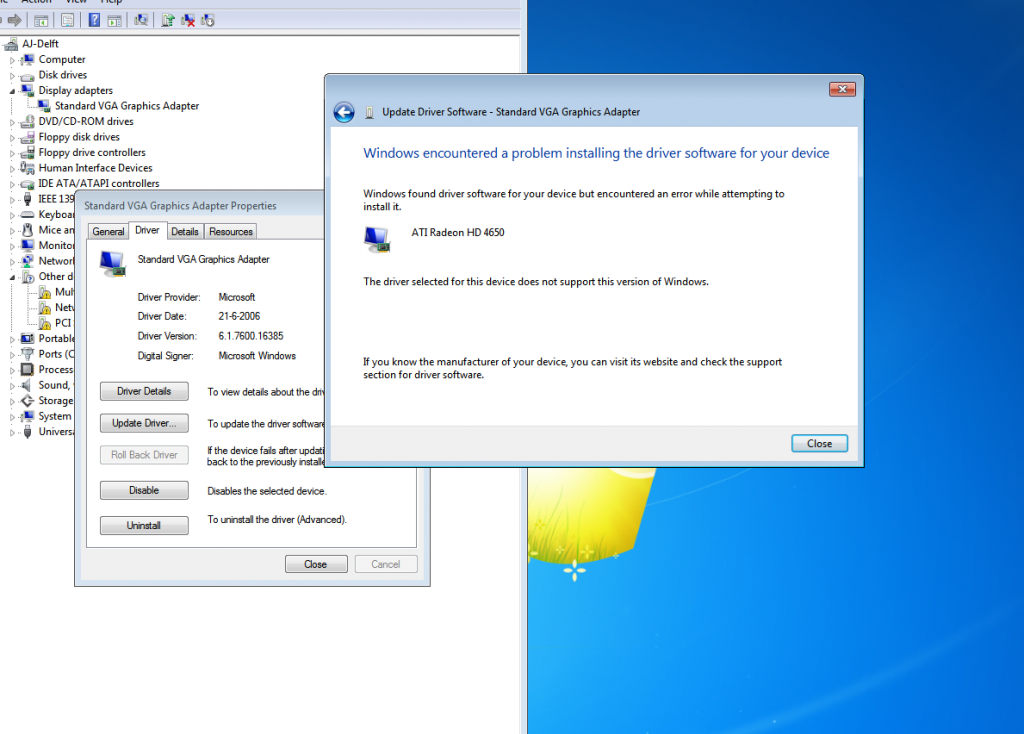Click driver date value 21-6-2006
This screenshot has width=1024, height=734.
239,316
